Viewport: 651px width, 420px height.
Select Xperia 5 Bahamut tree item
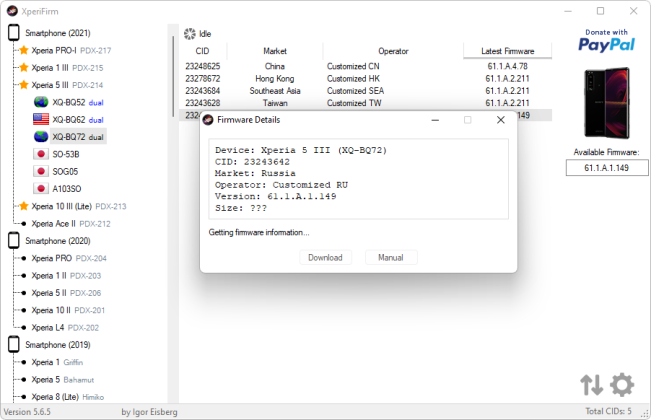coord(63,379)
